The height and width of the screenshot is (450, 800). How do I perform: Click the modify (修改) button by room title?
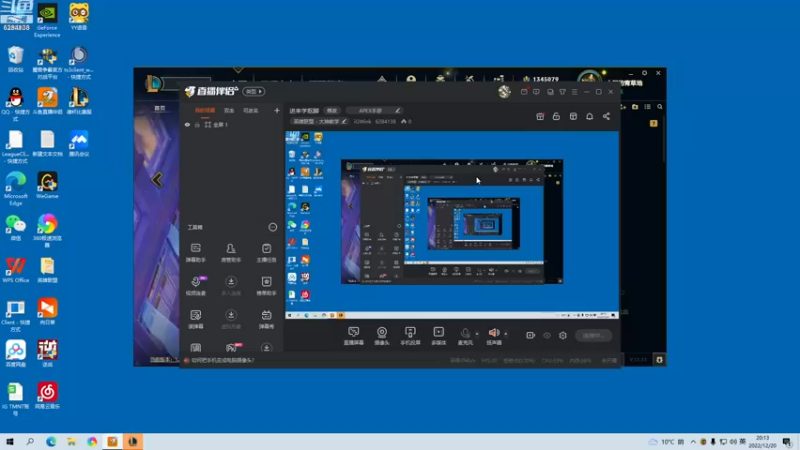[332, 110]
